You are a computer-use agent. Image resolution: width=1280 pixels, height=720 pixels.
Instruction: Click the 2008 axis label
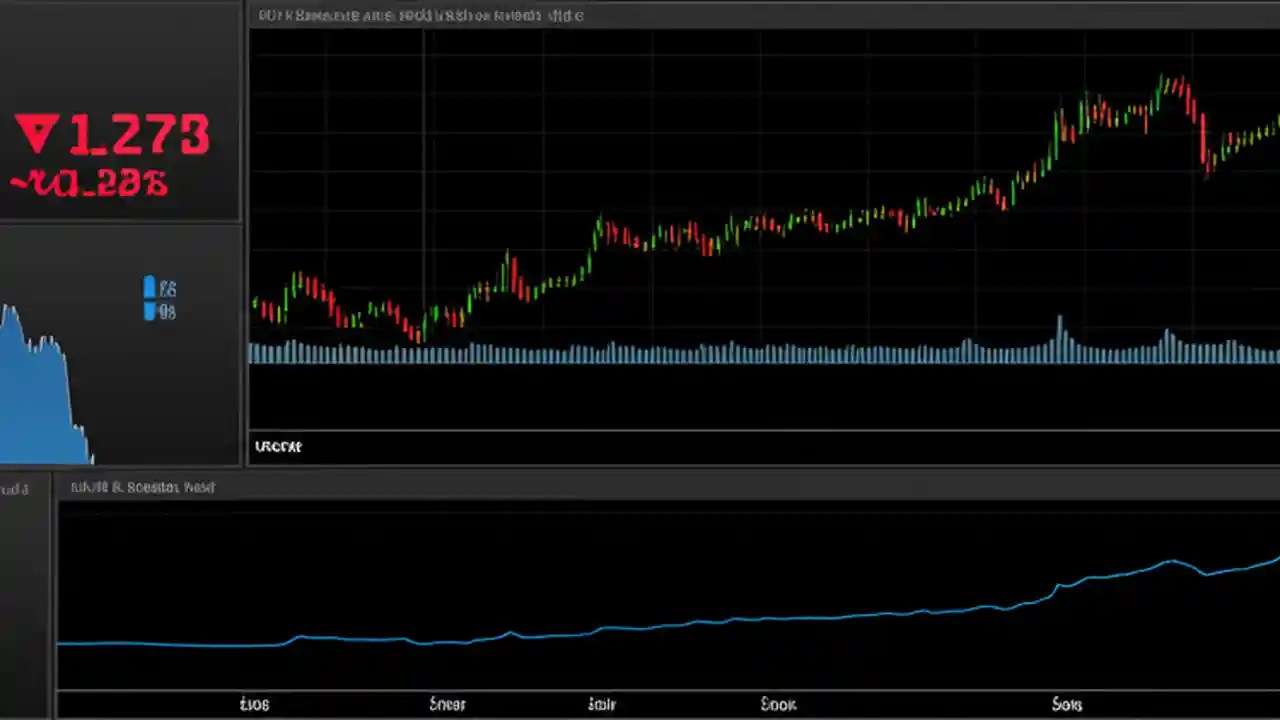coord(255,704)
